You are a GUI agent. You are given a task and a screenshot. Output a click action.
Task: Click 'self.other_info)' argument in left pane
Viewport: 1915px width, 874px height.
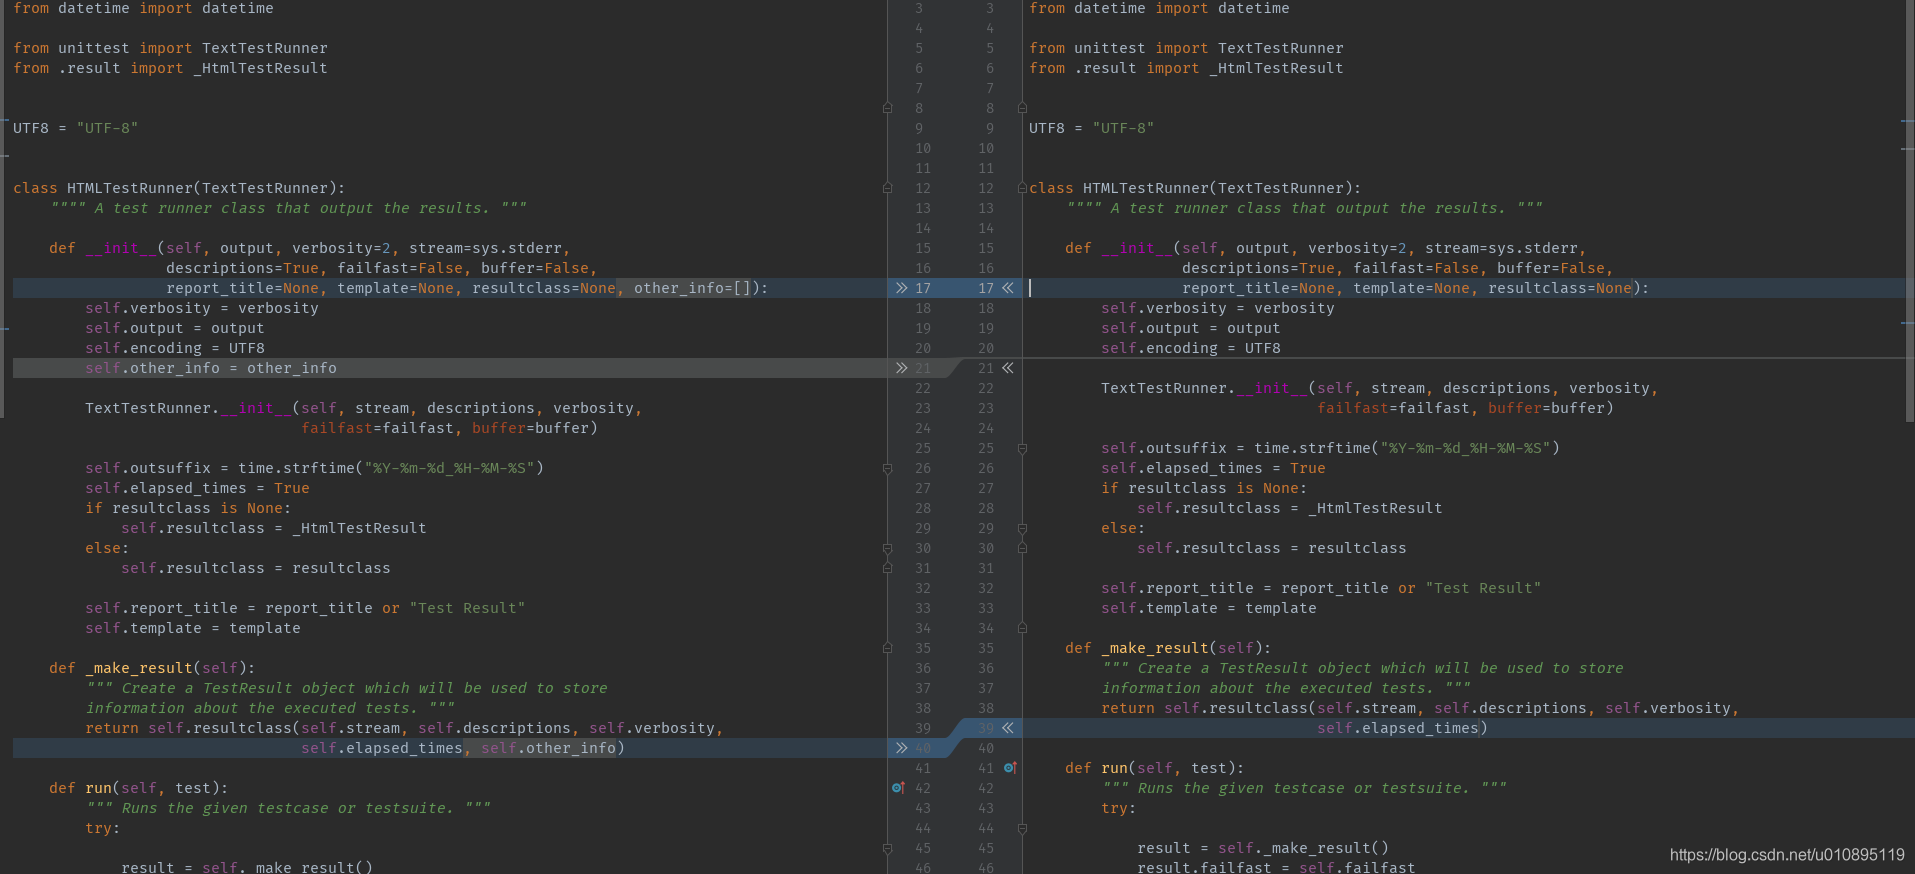(553, 748)
